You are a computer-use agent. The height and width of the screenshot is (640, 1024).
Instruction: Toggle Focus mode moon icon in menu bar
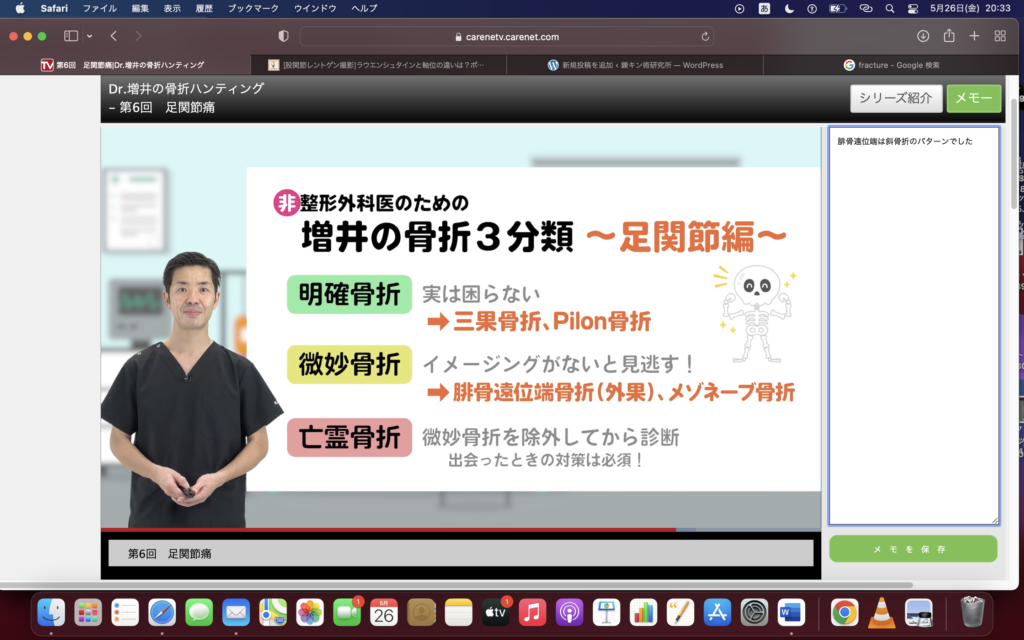click(x=790, y=8)
